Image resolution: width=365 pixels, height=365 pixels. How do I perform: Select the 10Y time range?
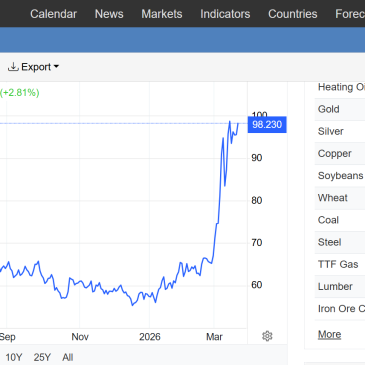click(x=14, y=357)
